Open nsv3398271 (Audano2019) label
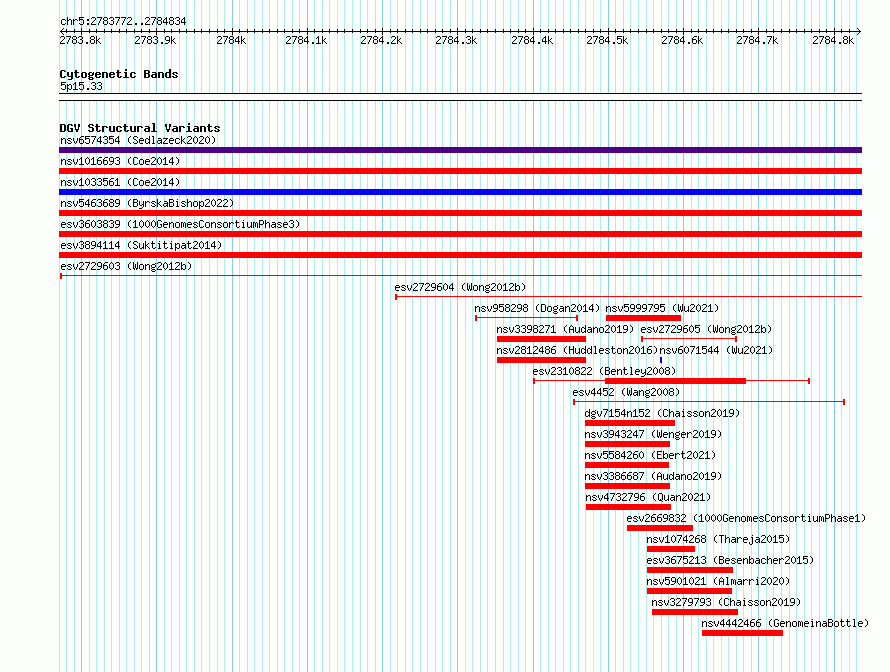 (565, 329)
